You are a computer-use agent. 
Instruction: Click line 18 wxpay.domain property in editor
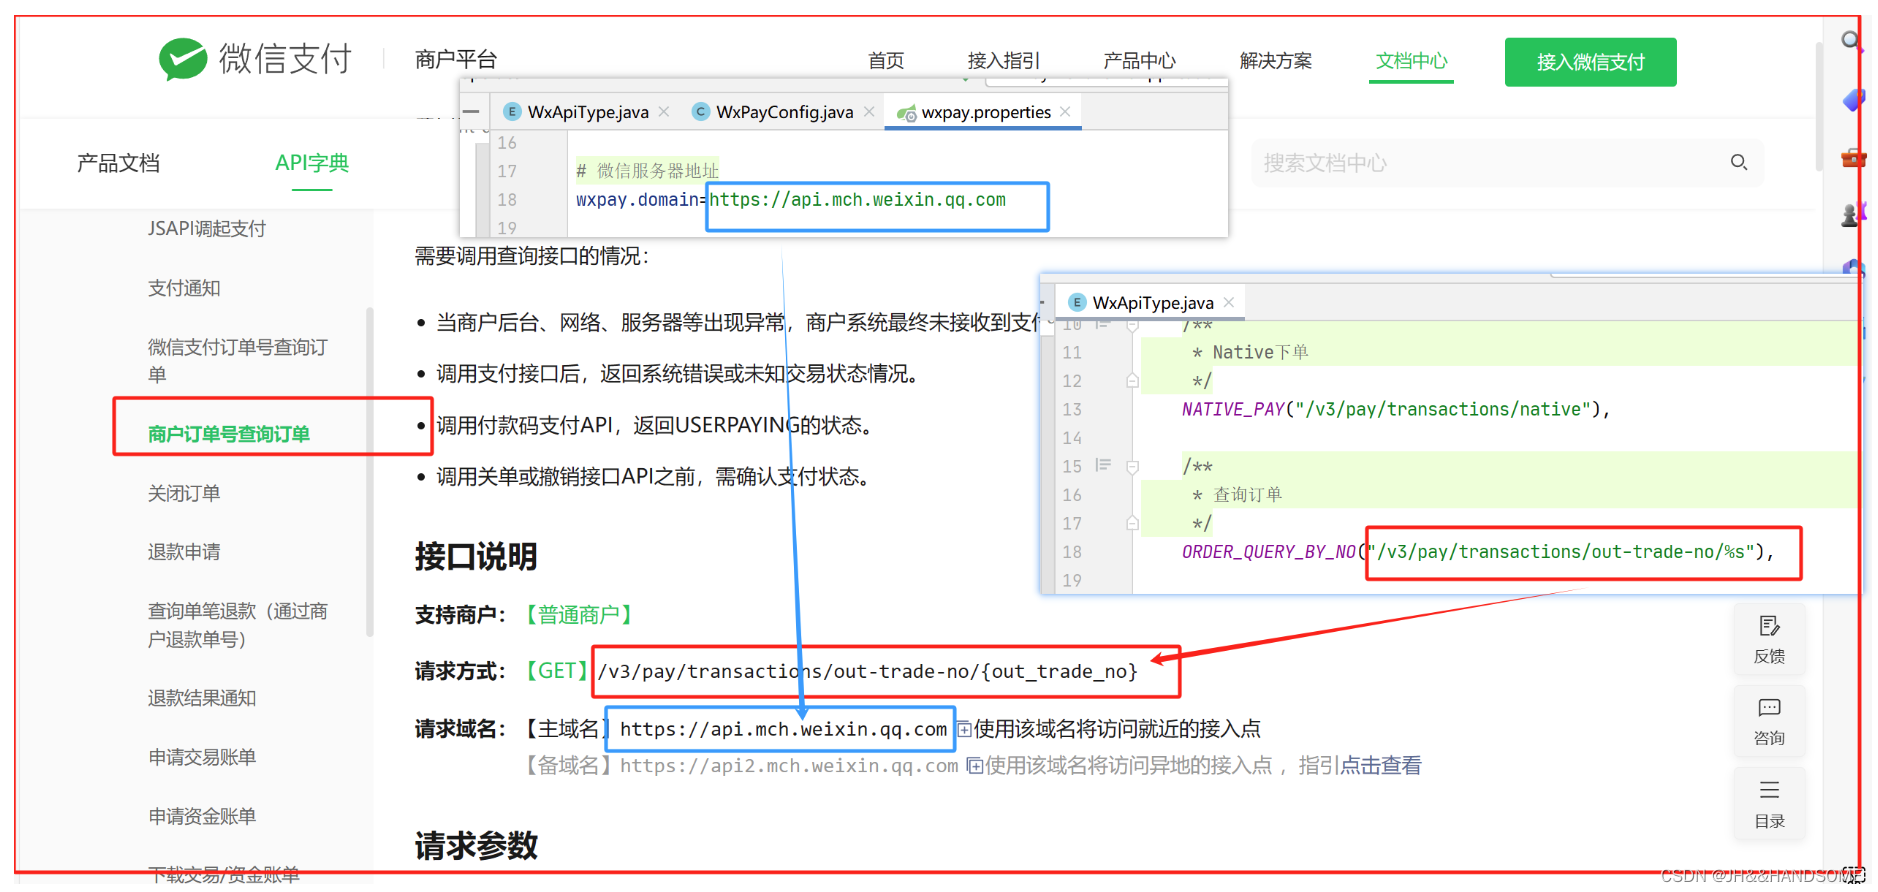791,200
